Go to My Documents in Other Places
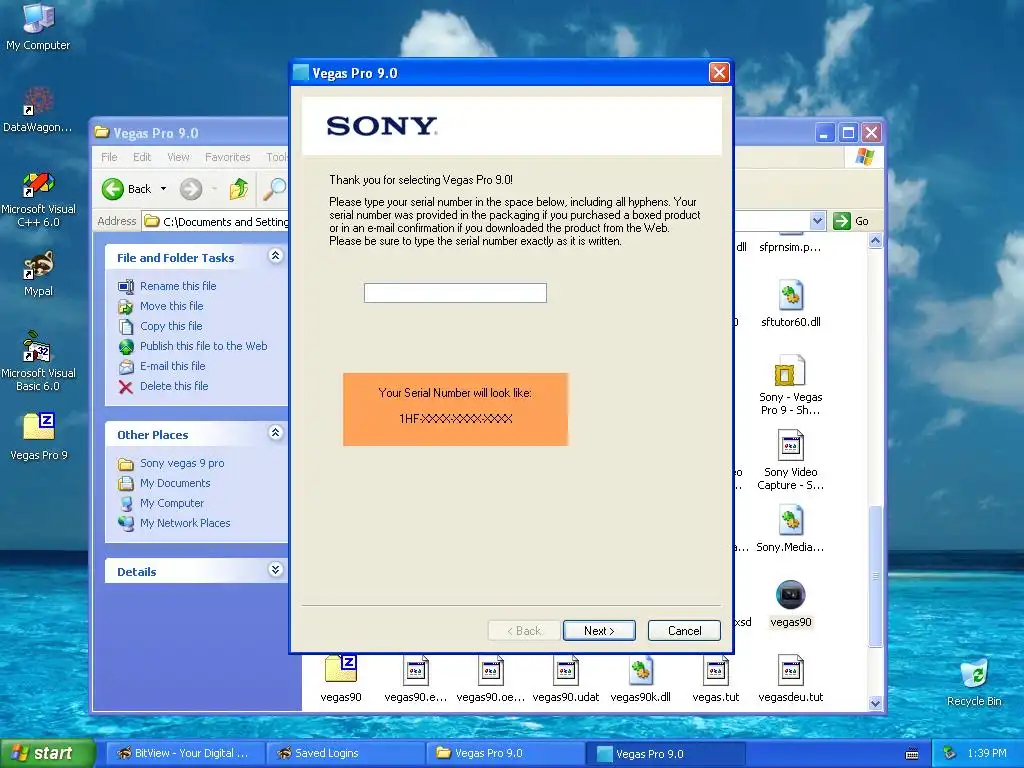This screenshot has height=768, width=1024. point(175,483)
